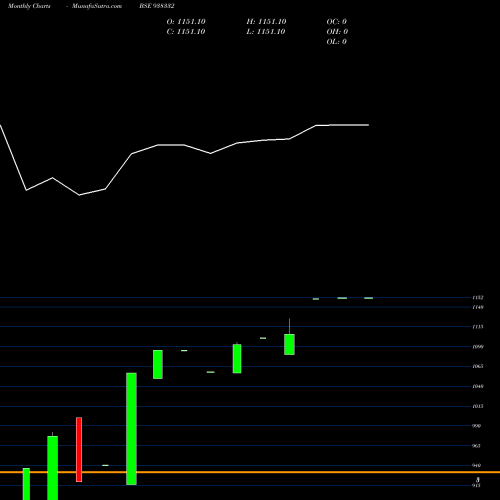Click the Monthly Charts title text

[x=29, y=6]
